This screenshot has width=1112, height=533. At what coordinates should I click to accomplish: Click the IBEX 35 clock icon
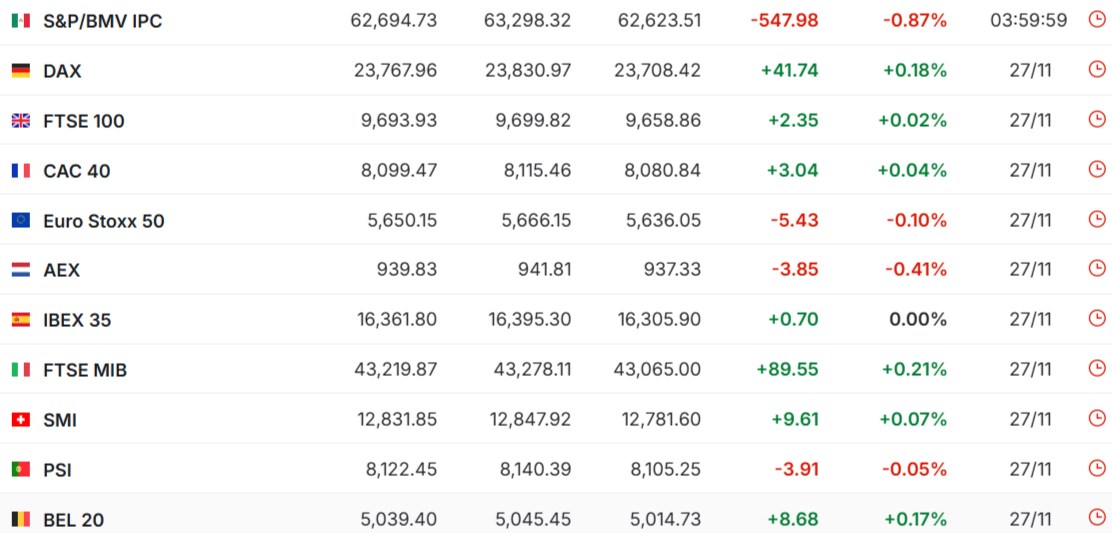[1096, 319]
